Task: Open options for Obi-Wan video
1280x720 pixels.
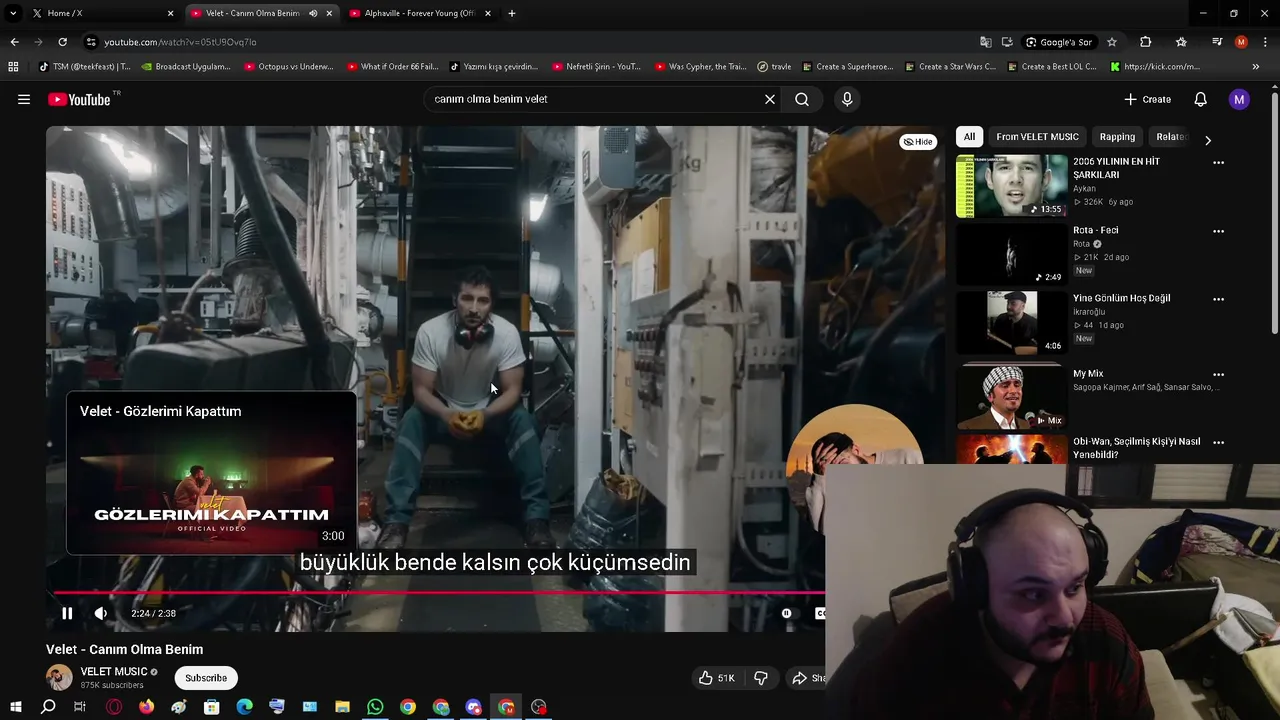Action: point(1218,442)
